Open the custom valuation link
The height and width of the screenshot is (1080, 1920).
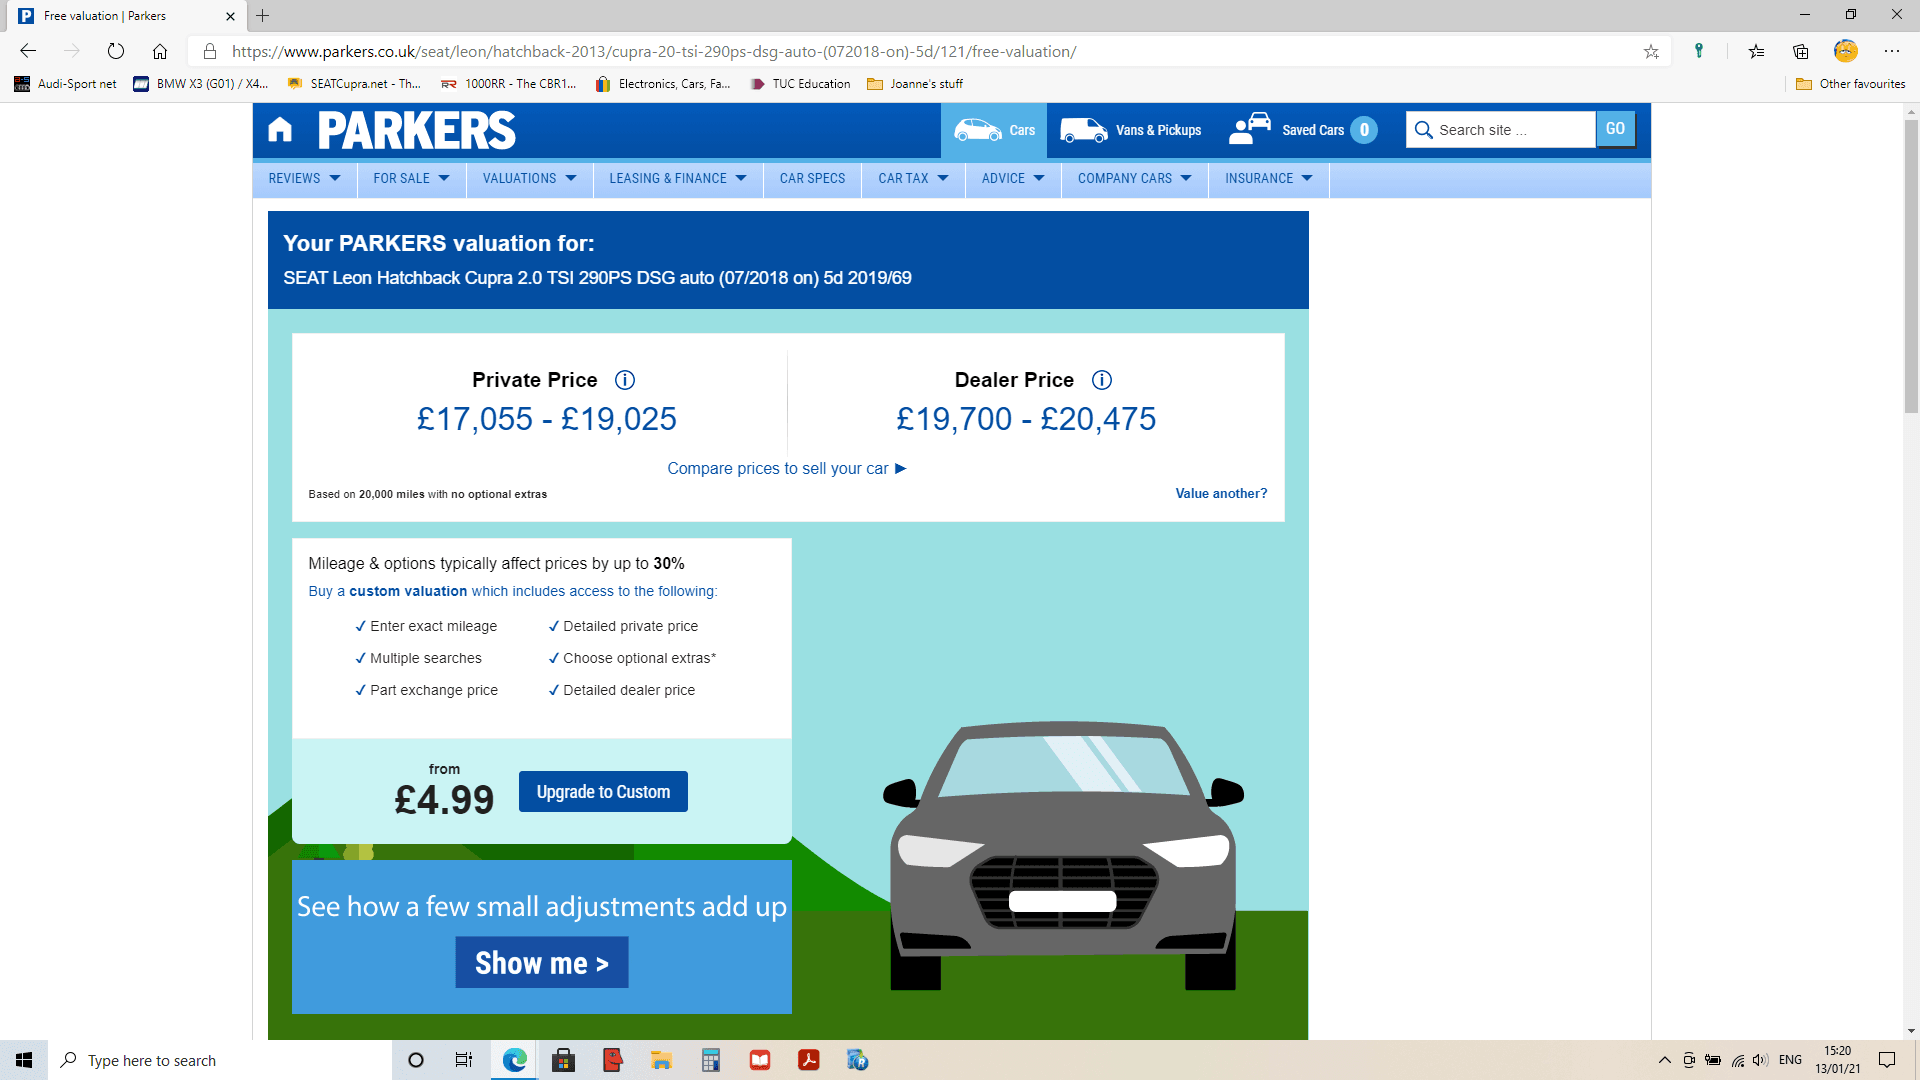pos(408,592)
